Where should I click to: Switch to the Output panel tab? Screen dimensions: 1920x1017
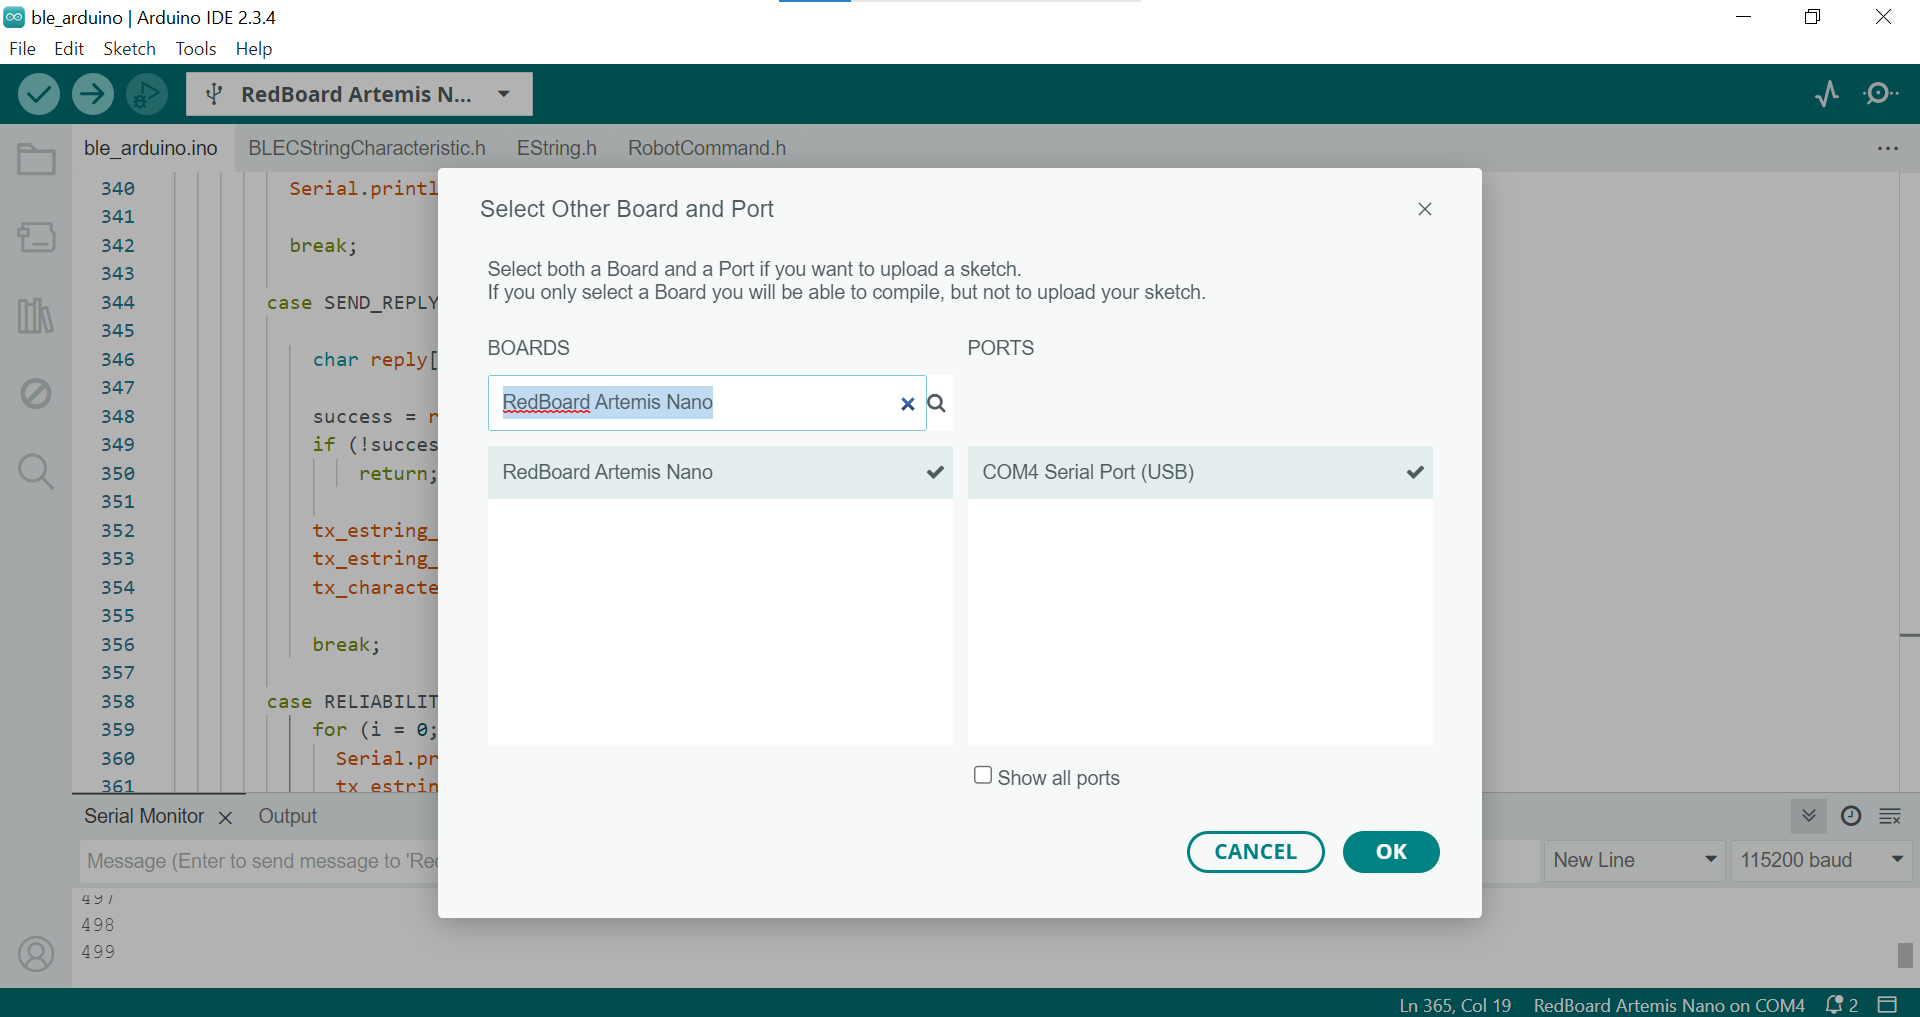(288, 816)
